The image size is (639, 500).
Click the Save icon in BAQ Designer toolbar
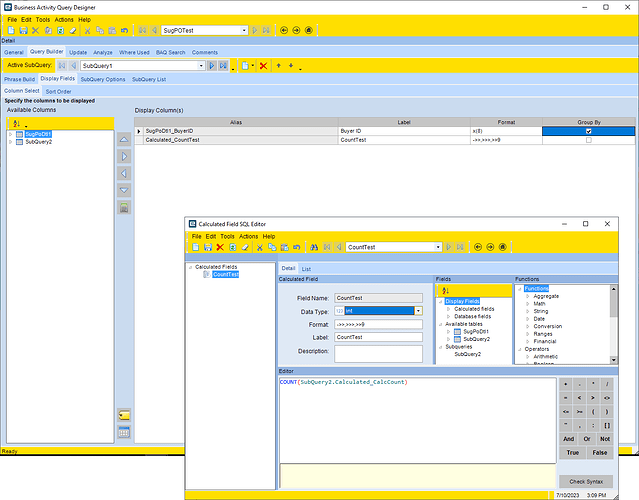click(22, 31)
